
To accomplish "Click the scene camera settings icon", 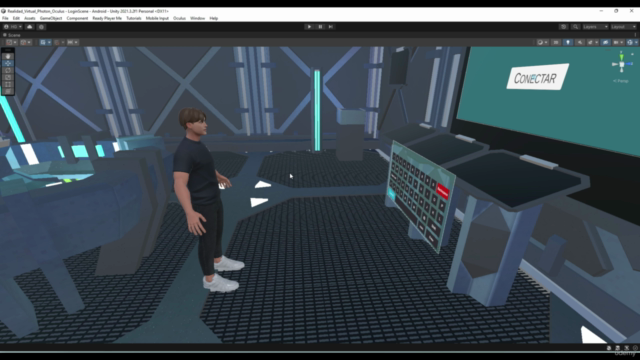I will [616, 42].
